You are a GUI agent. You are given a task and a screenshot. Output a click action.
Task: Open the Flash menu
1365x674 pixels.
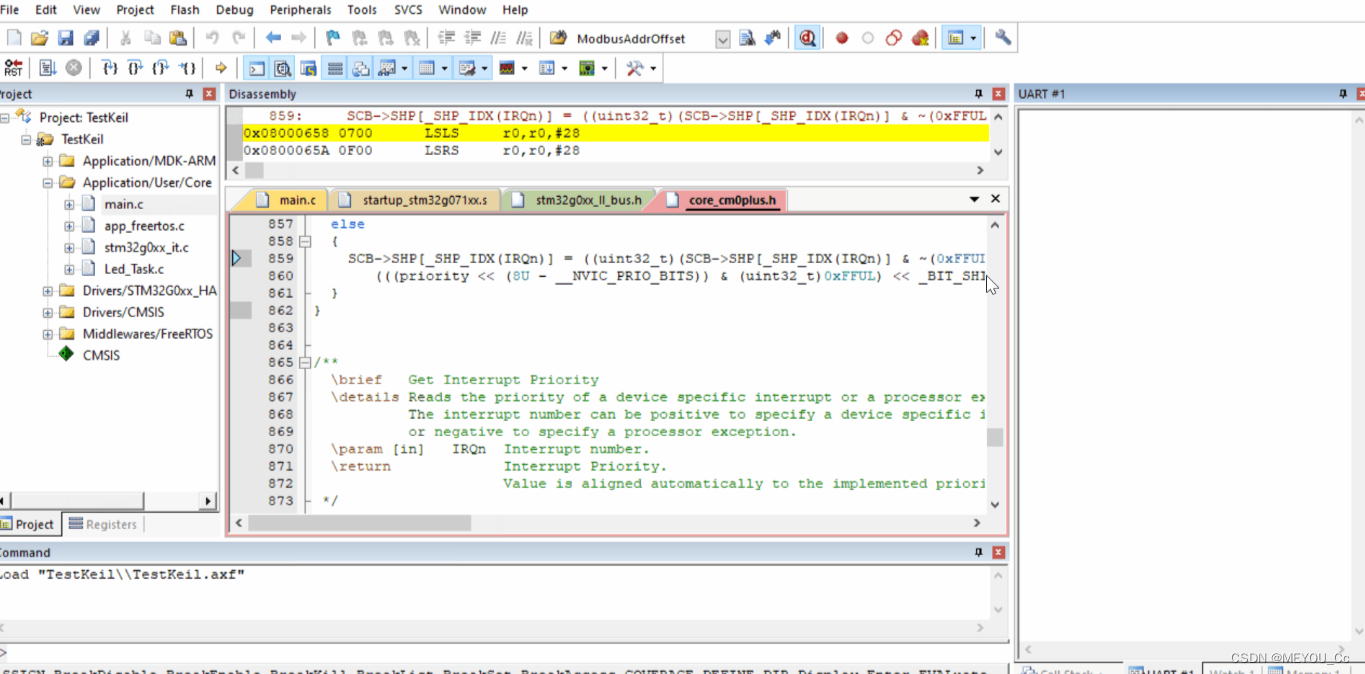click(x=184, y=10)
